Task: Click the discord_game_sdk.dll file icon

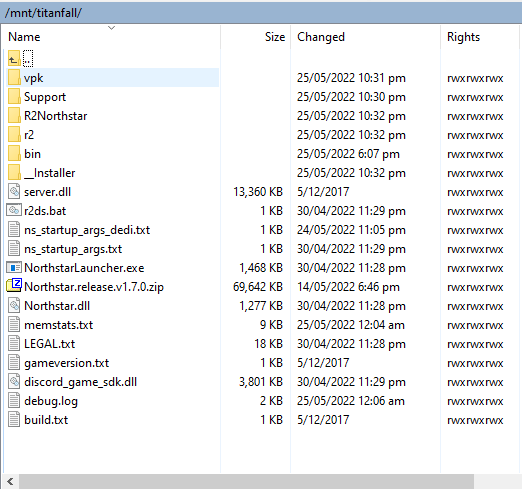Action: point(14,382)
